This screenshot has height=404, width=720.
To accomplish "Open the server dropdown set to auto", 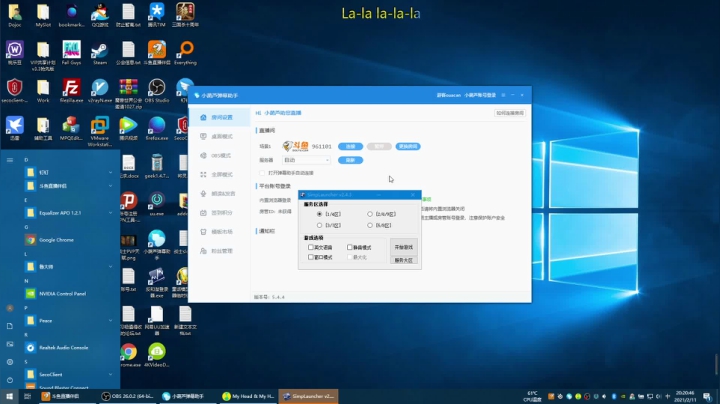I will 306,160.
